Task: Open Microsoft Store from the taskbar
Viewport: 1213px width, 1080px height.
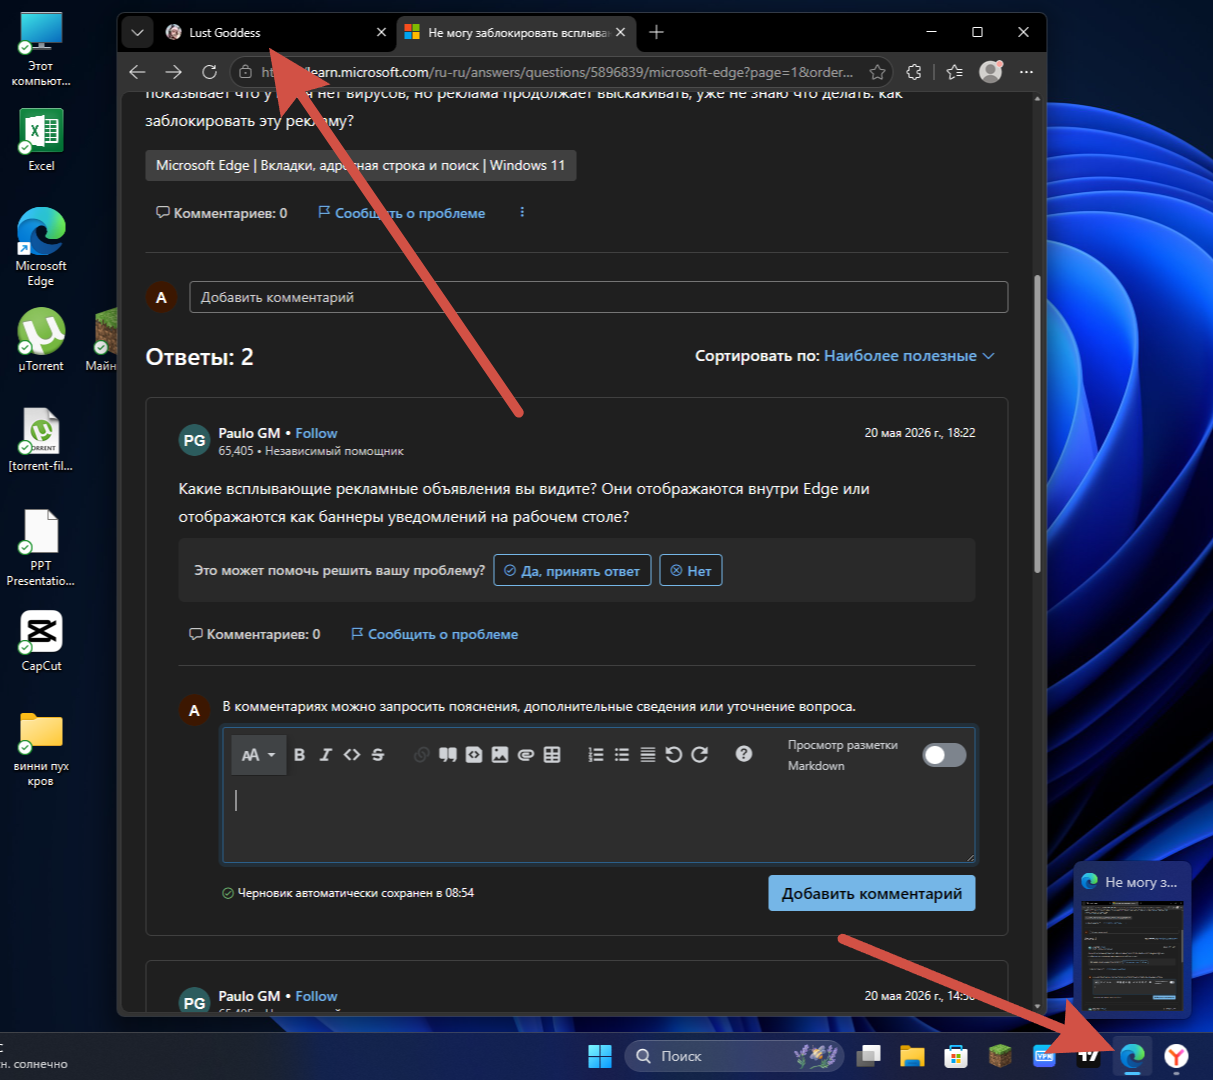Action: coord(956,1056)
